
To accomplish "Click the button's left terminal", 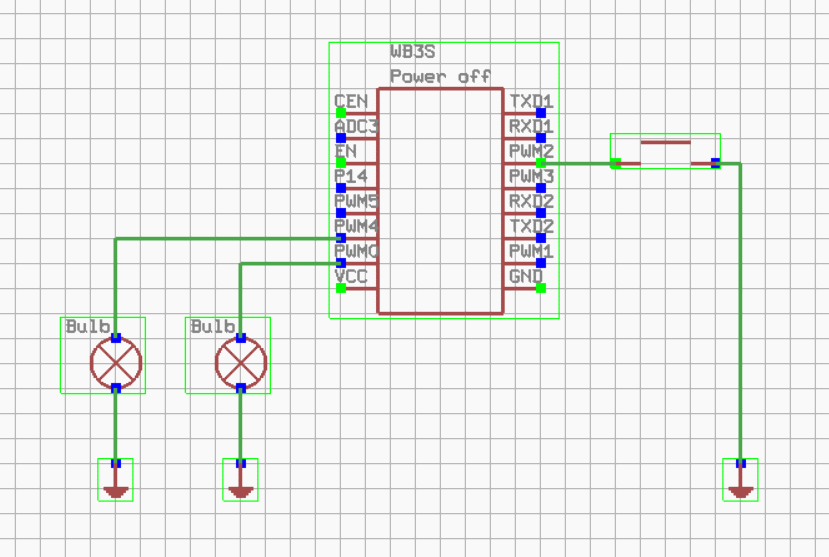I will [615, 163].
